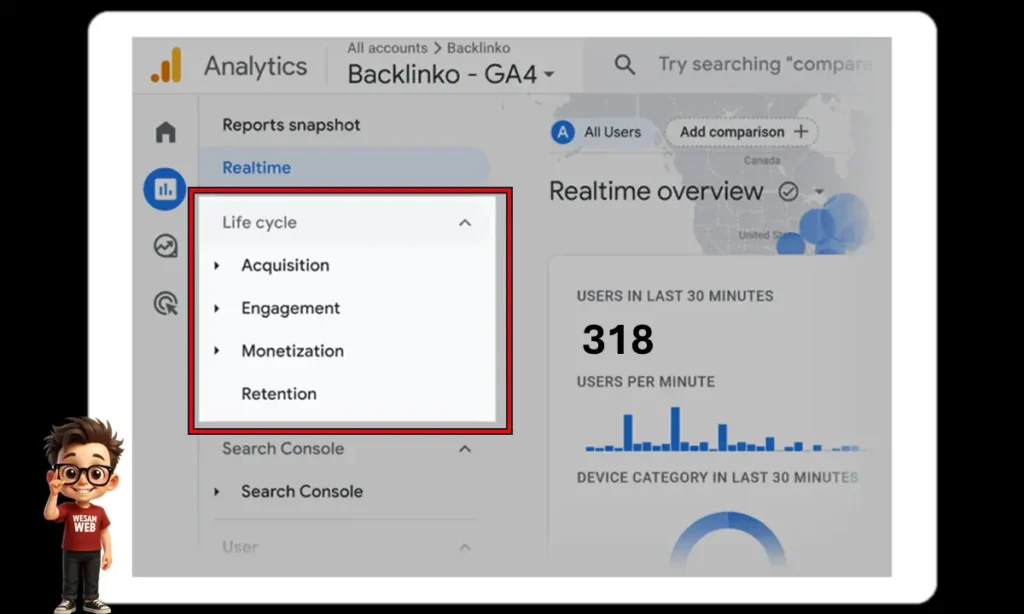Select the Reports icon in the sidebar
This screenshot has height=614, width=1024.
point(164,189)
